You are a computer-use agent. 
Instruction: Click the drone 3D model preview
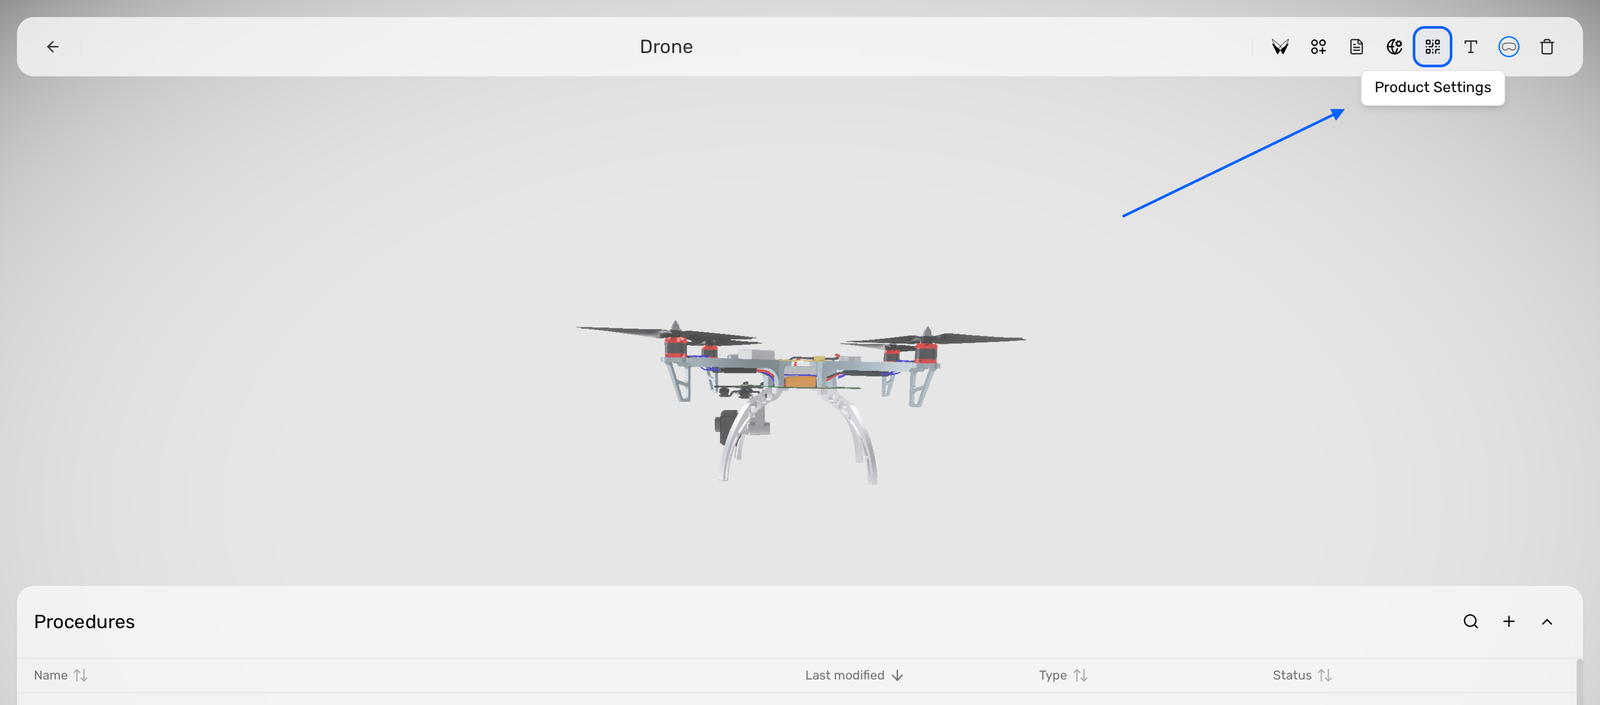[x=800, y=402]
